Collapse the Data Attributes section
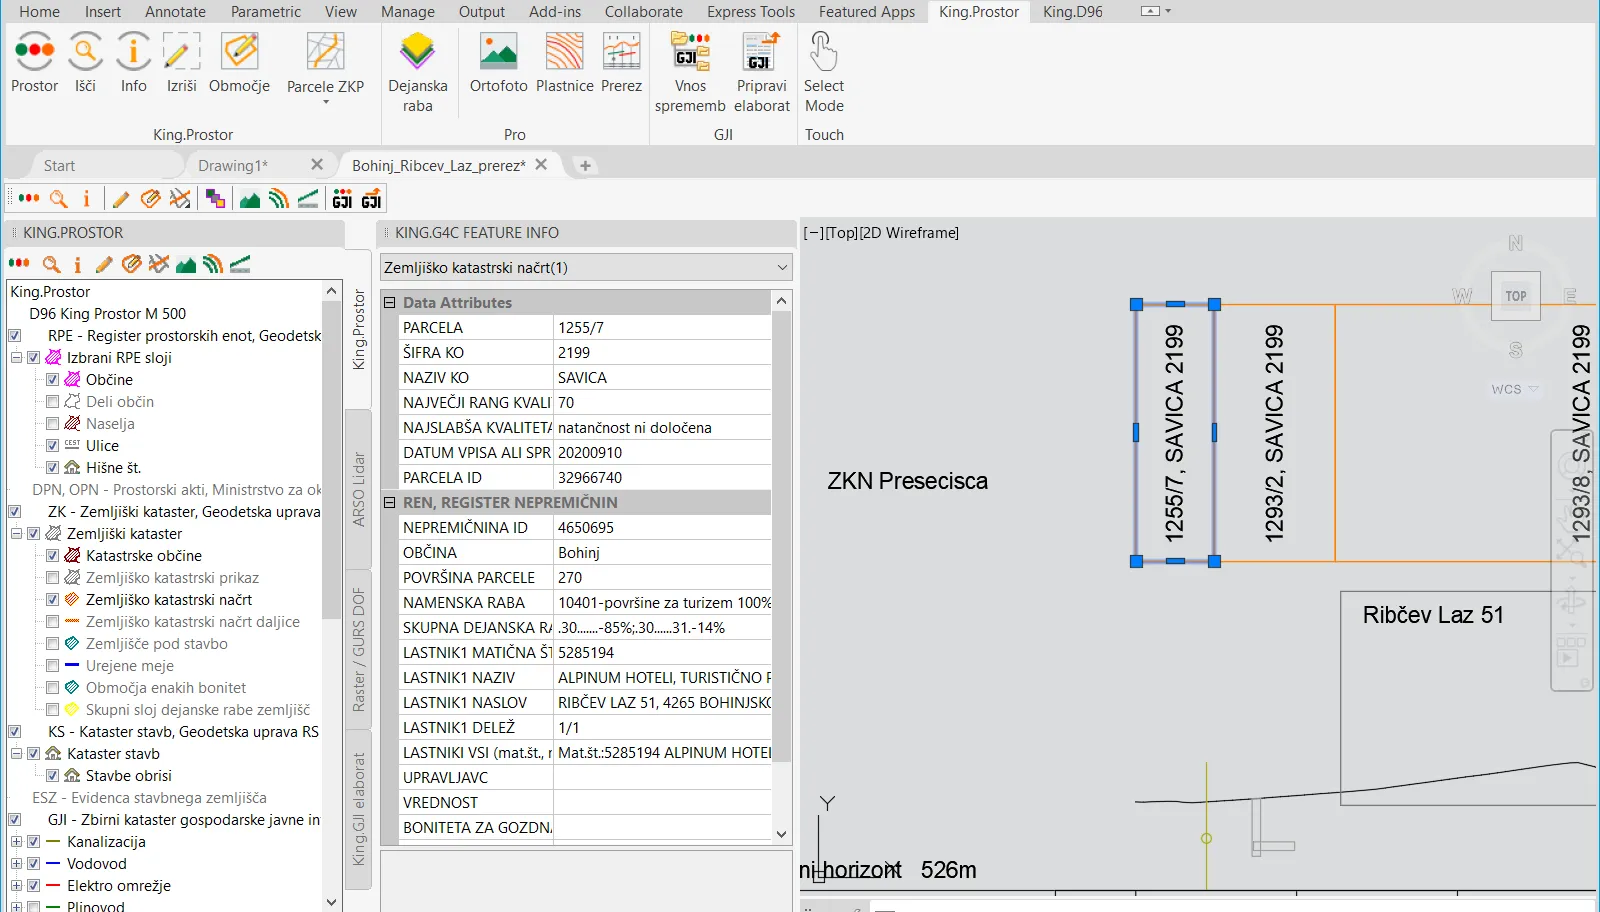Viewport: 1600px width, 912px height. 389,303
